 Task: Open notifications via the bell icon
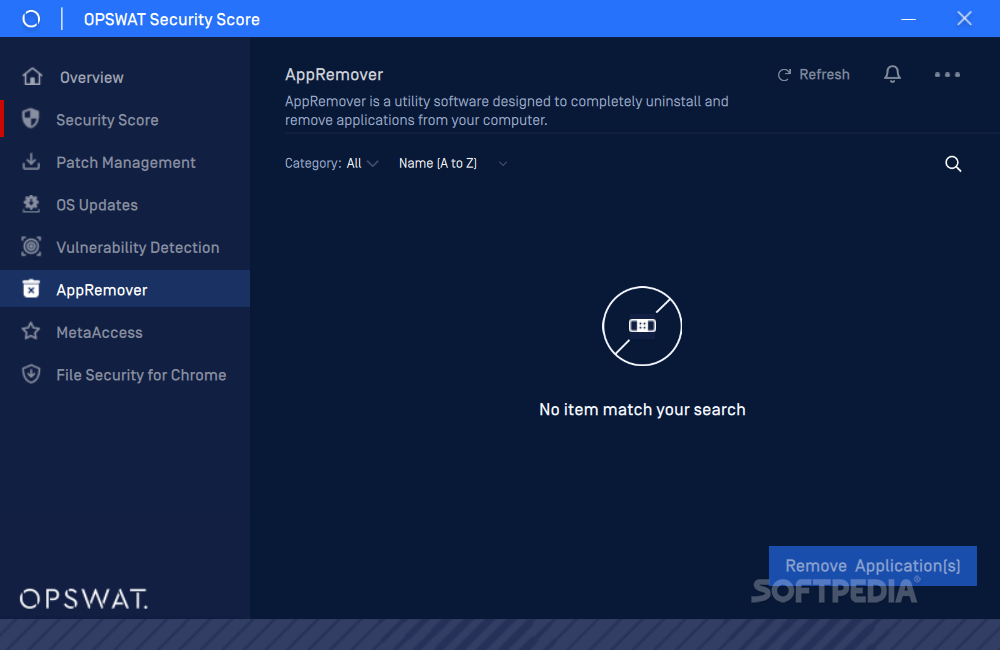click(x=892, y=74)
